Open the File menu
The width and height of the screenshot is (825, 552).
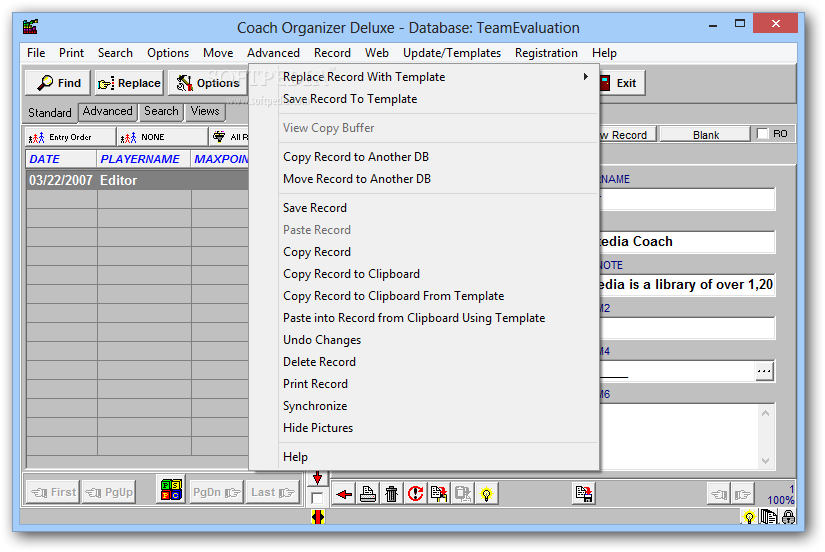(x=36, y=53)
